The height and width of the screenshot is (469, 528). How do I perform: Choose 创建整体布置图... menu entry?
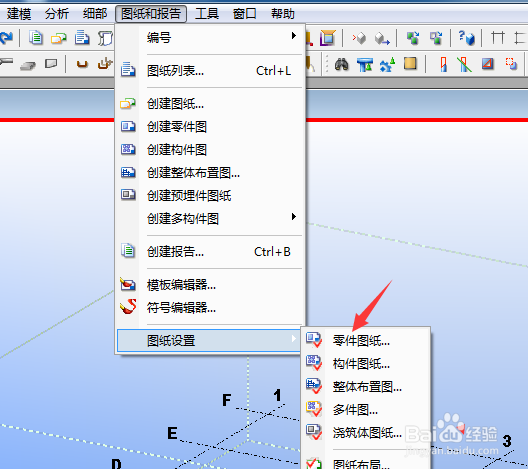pos(210,173)
